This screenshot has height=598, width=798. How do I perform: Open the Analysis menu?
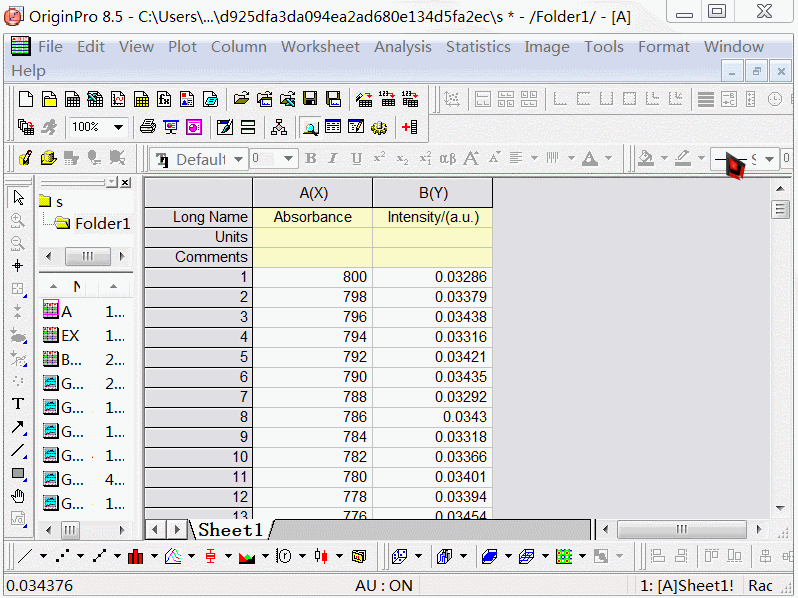[403, 47]
